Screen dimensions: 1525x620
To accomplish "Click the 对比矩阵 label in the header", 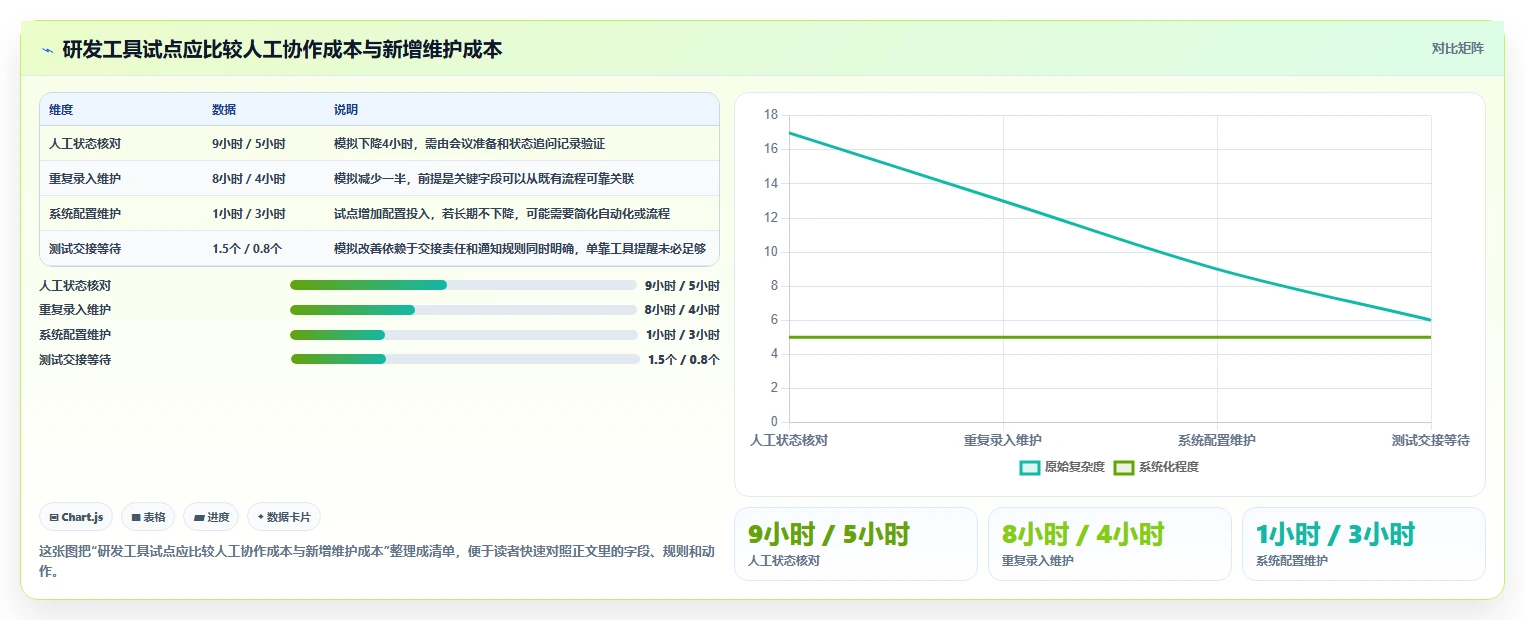I will (x=1457, y=48).
